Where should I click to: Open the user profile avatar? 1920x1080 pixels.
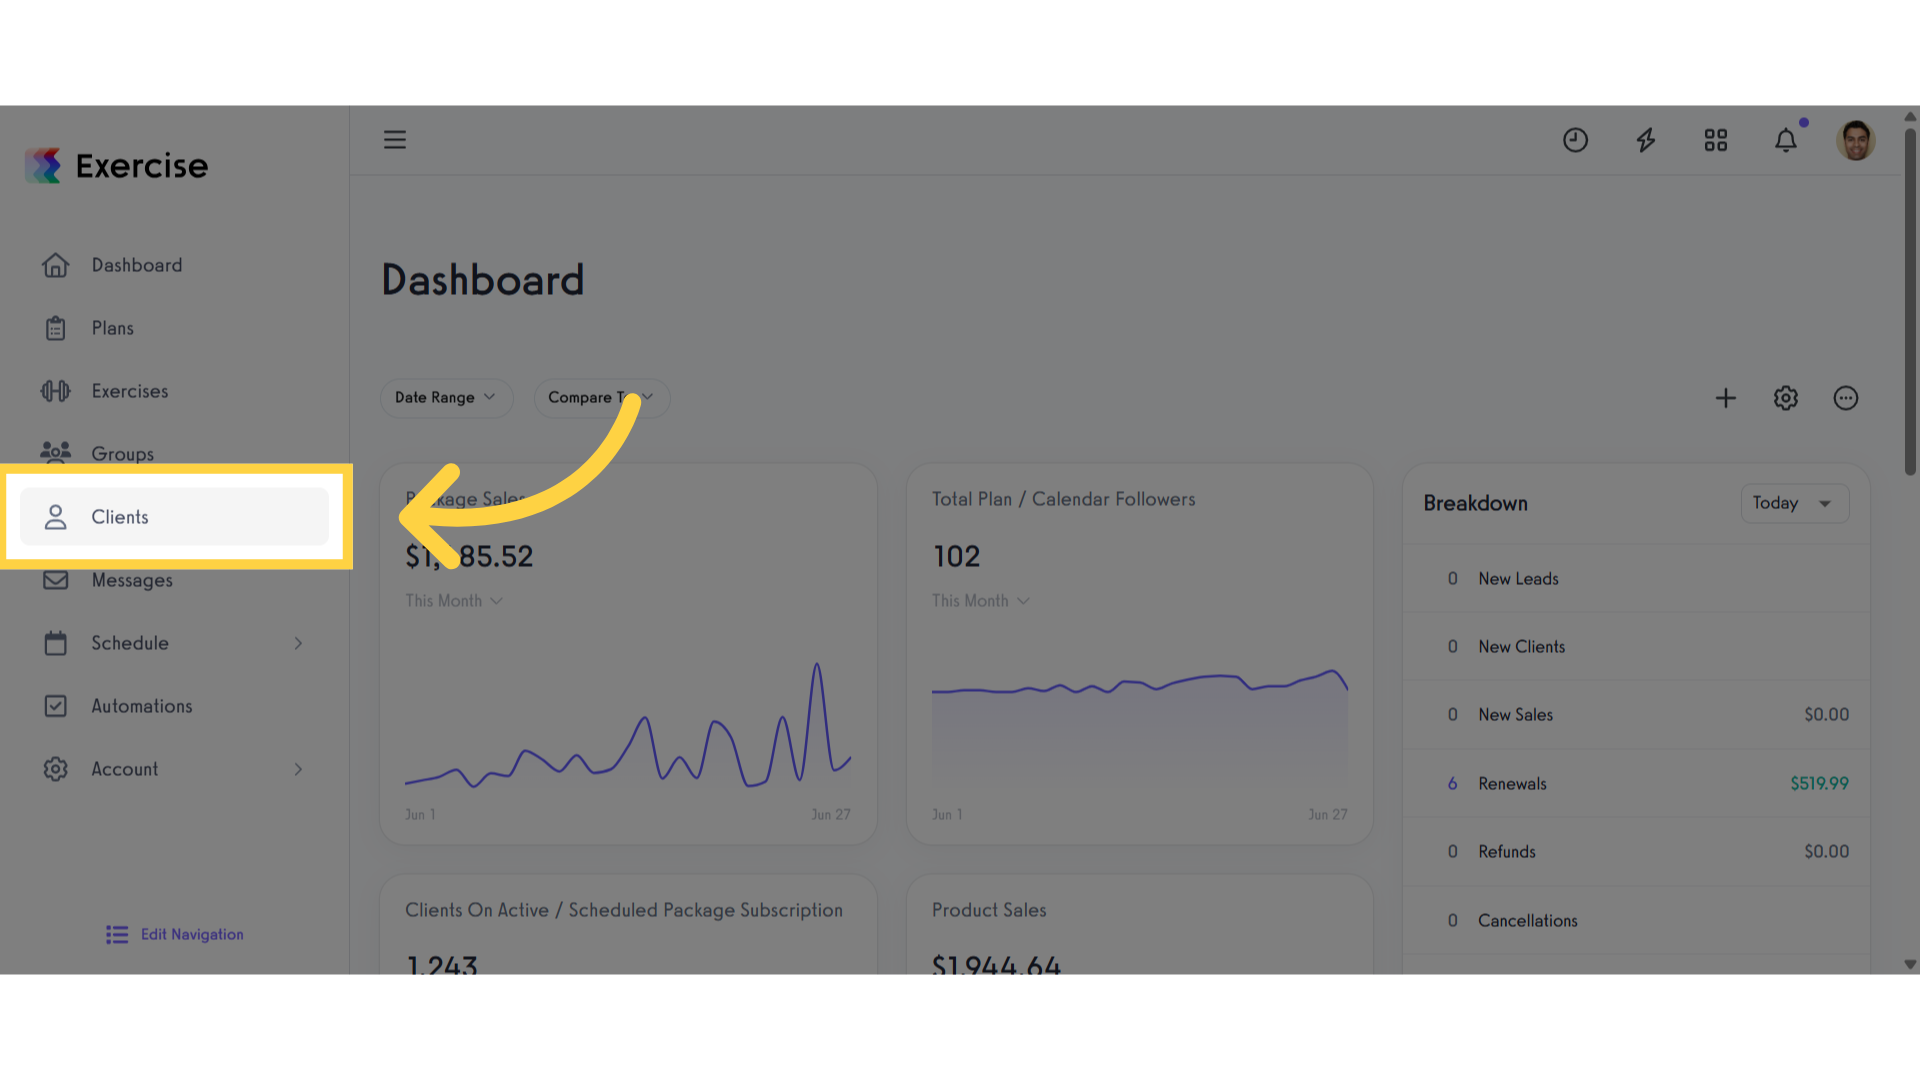pos(1856,140)
